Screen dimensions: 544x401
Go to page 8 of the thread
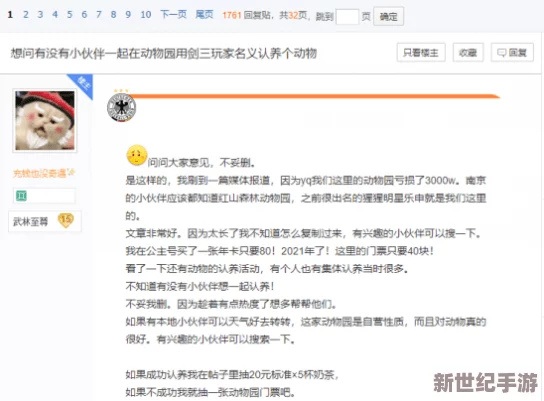(113, 15)
